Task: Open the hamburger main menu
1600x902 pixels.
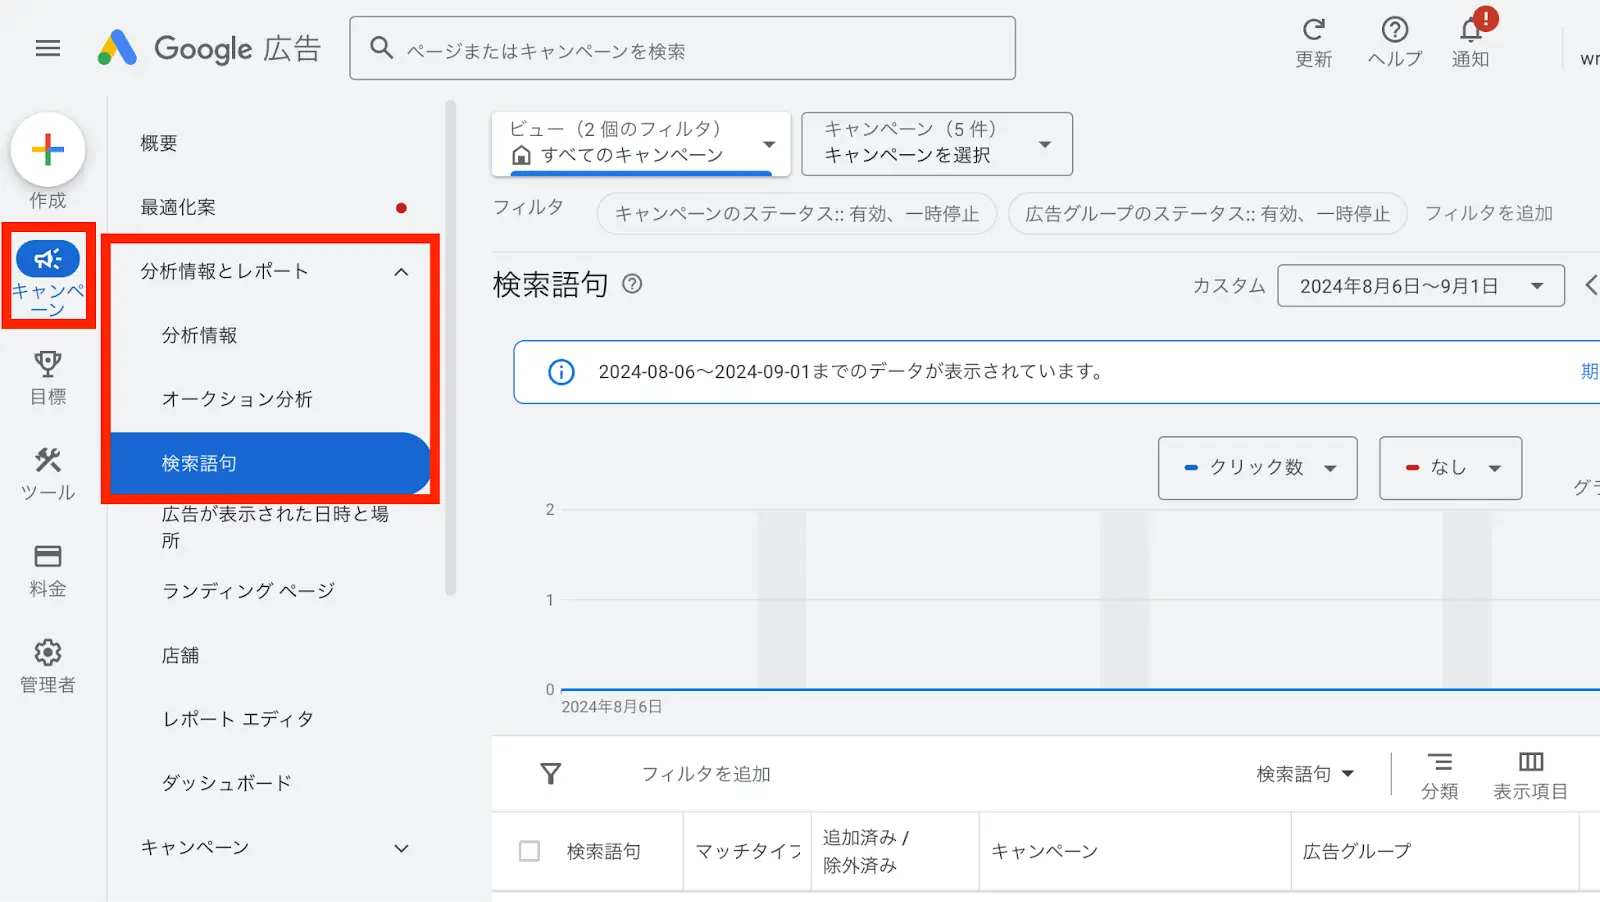Action: [x=48, y=48]
